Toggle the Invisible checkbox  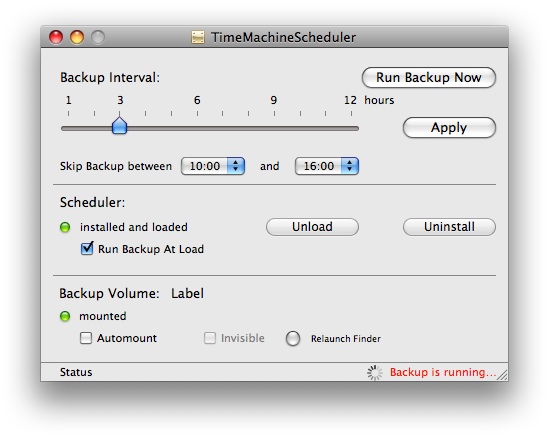coord(210,338)
